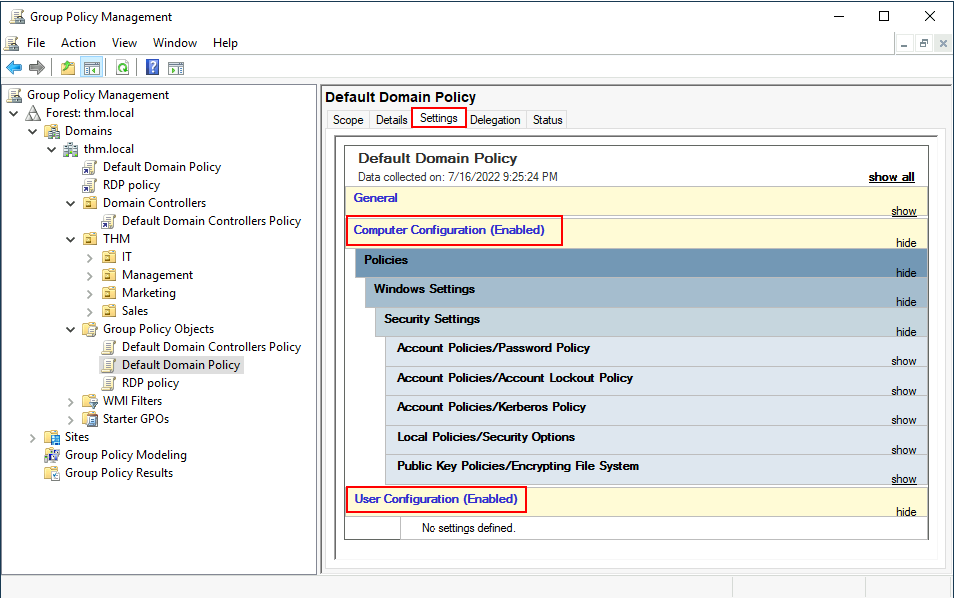This screenshot has width=955, height=598.
Task: Click the Show/Hide Action Pane icon
Action: tap(176, 68)
